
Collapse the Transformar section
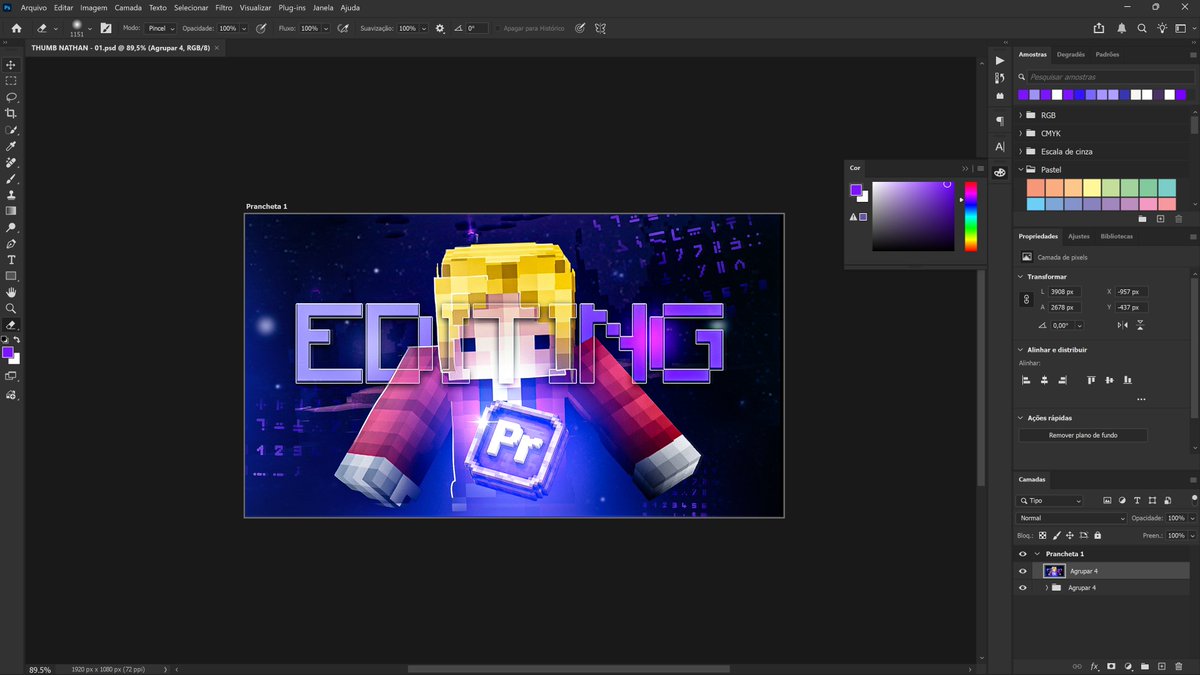(1021, 276)
